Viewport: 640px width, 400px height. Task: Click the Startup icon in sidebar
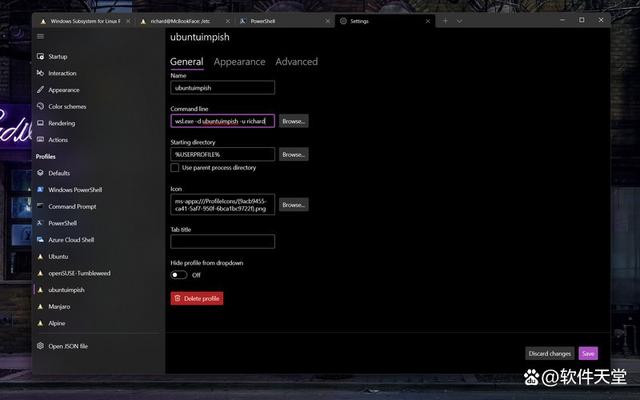(x=40, y=56)
